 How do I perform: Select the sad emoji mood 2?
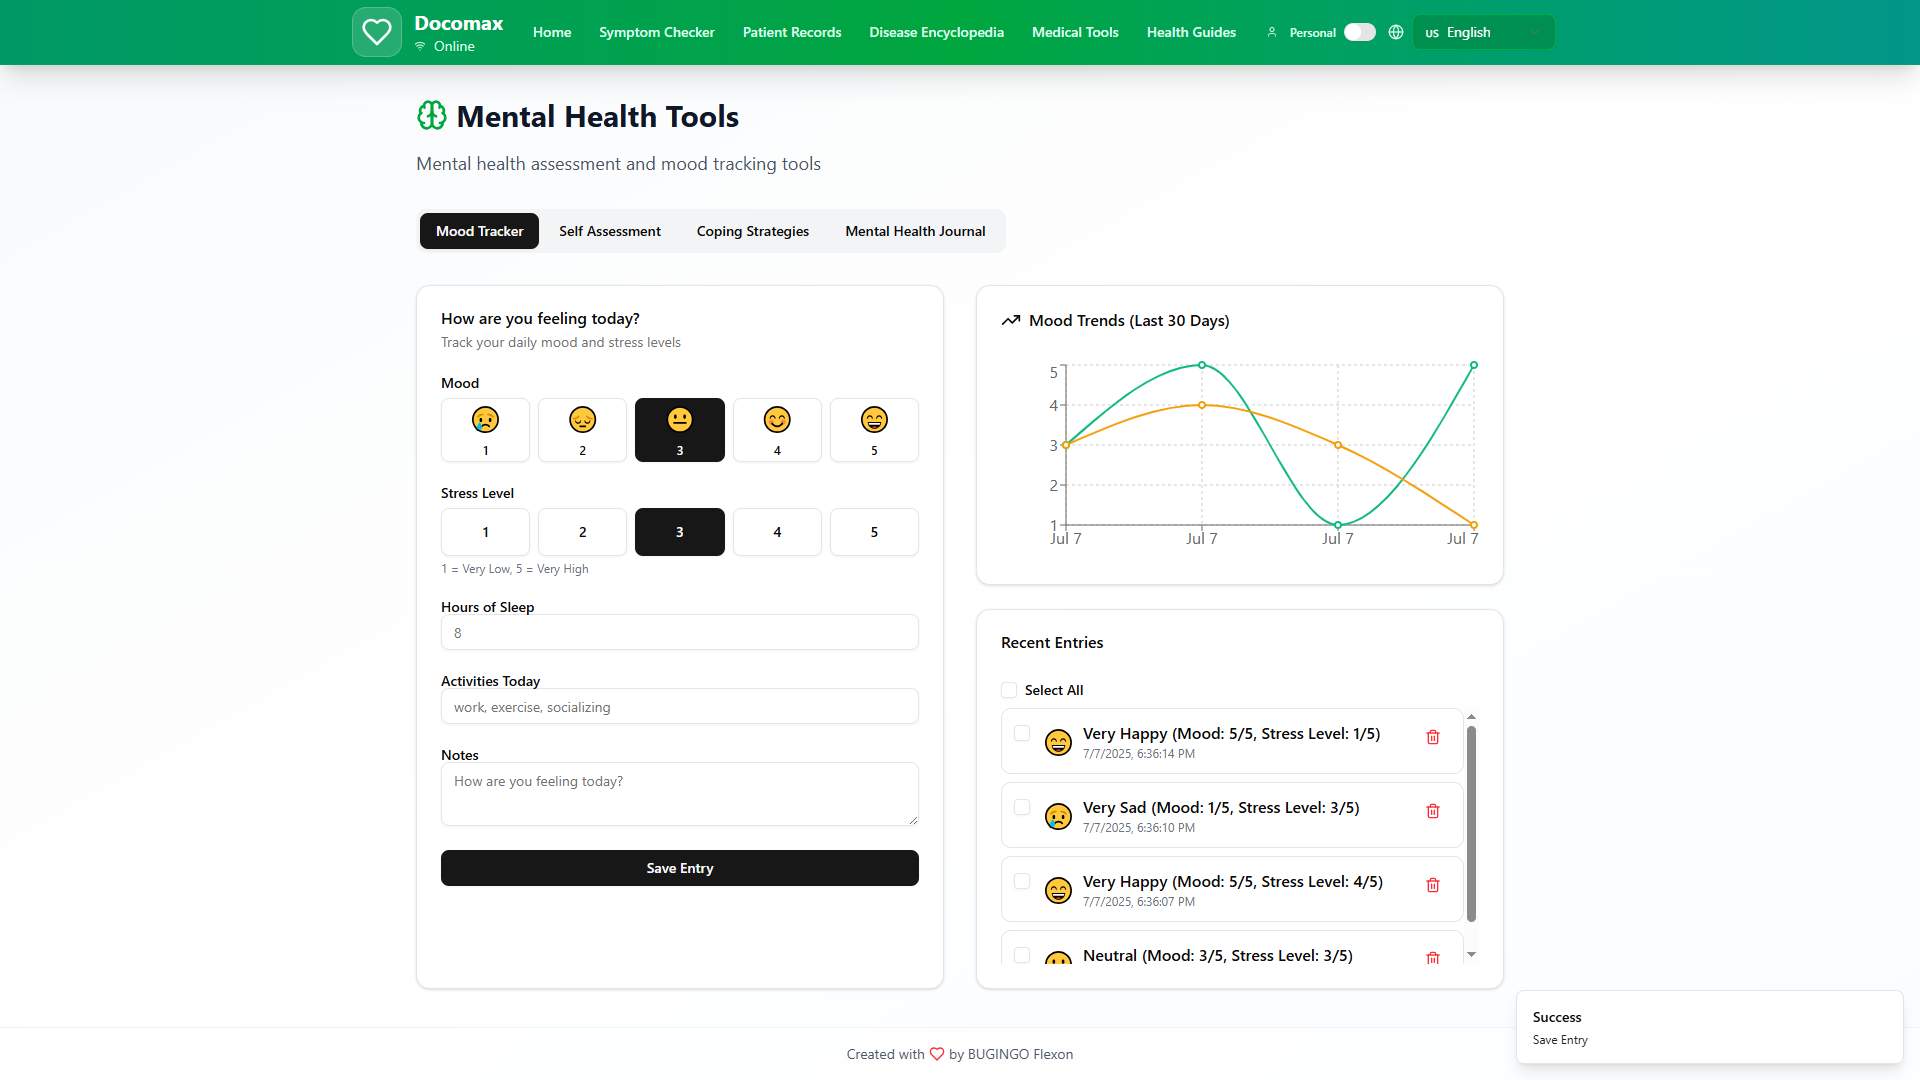pyautogui.click(x=582, y=430)
